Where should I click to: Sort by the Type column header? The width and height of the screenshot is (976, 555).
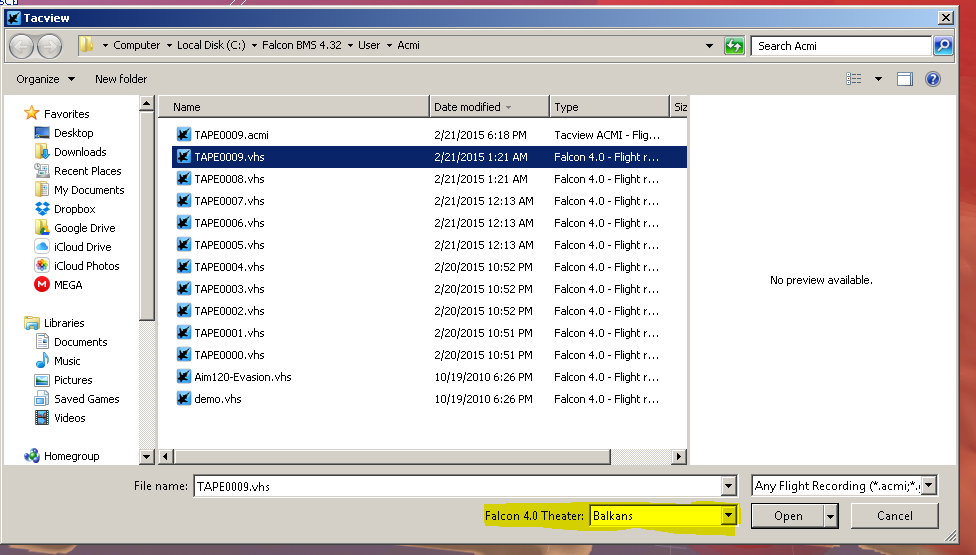[609, 107]
